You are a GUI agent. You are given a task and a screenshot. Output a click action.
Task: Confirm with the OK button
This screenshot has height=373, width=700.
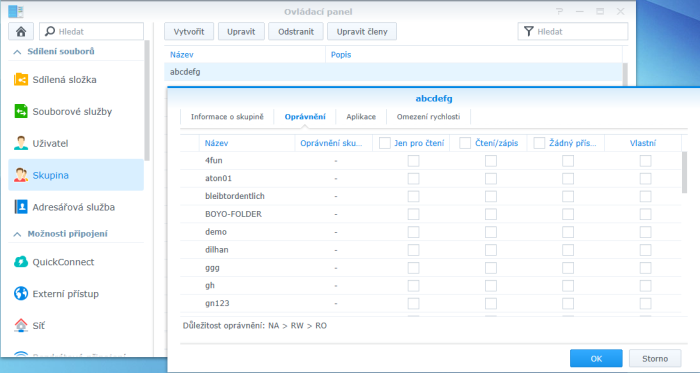coord(596,358)
